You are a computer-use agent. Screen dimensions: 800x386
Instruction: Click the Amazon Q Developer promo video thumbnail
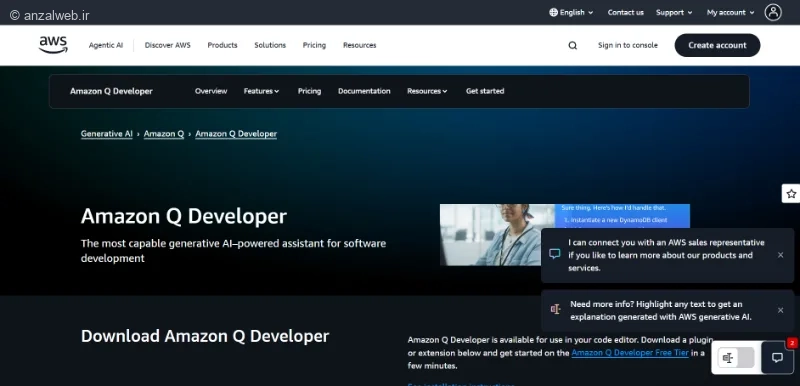tap(565, 235)
